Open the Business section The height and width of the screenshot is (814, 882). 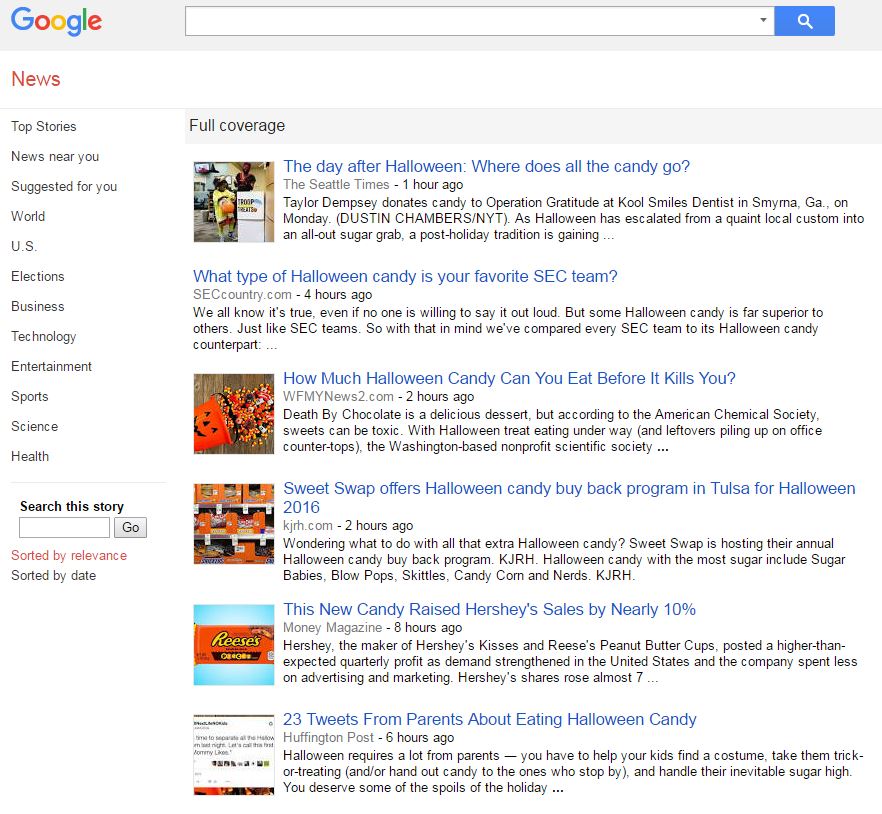38,307
